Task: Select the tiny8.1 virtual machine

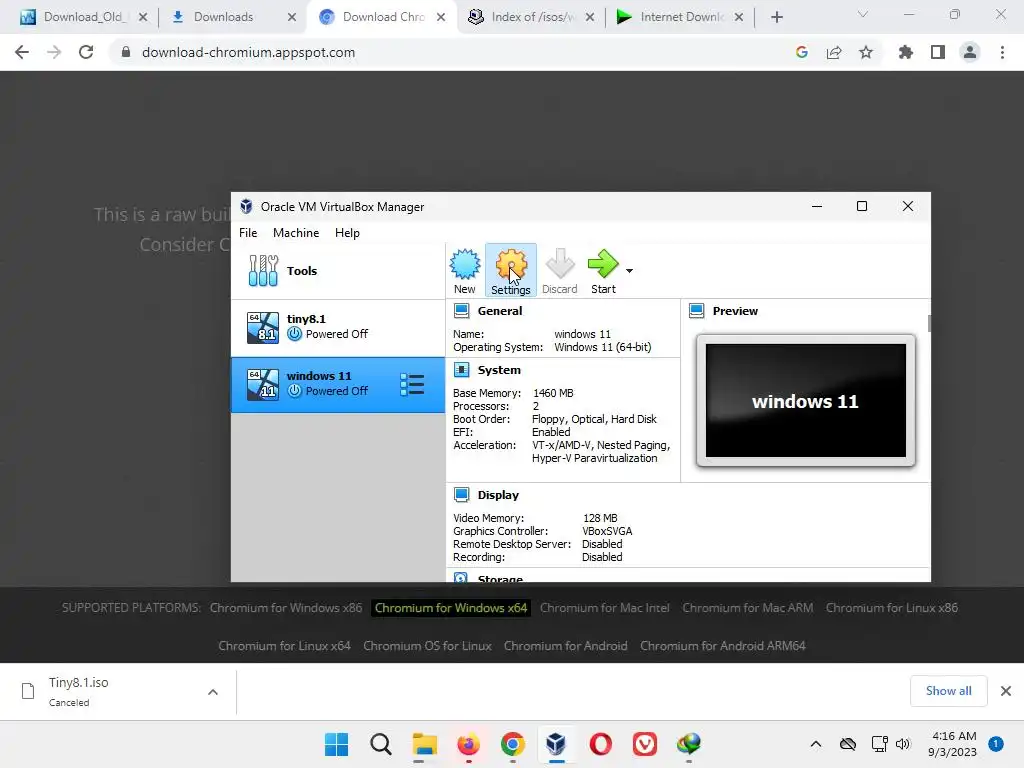Action: (x=338, y=327)
